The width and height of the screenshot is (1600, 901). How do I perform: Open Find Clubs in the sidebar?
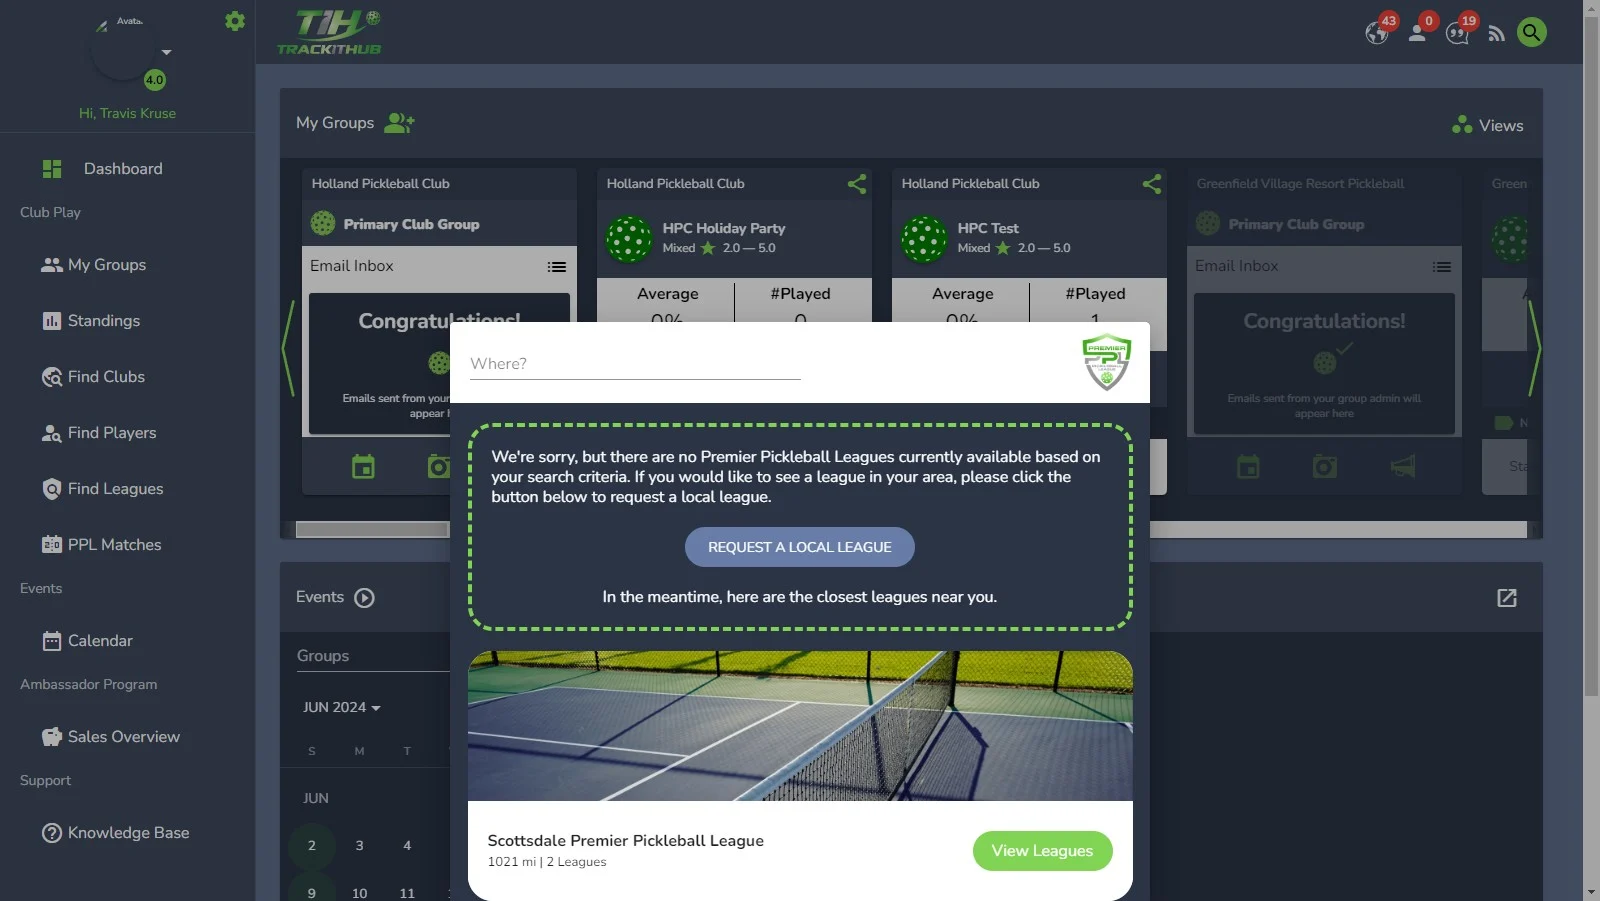93,377
